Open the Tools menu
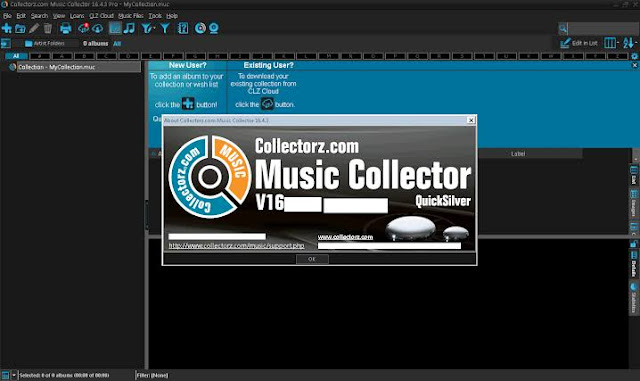Screen dimensions: 640x381 [x=155, y=16]
